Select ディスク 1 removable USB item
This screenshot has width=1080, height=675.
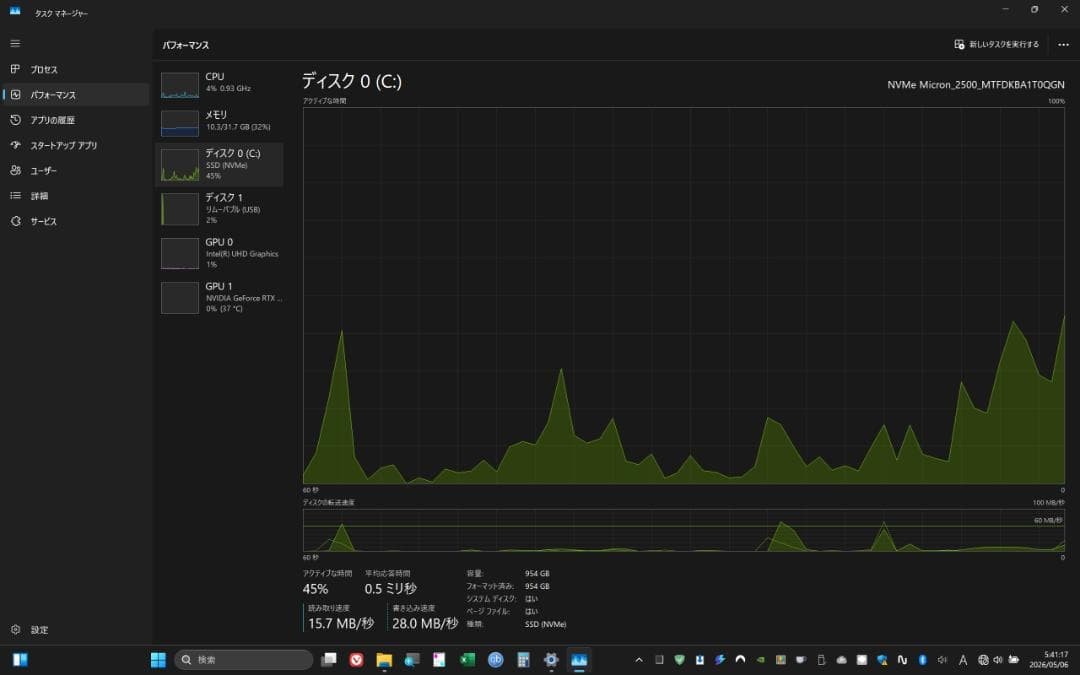(220, 209)
